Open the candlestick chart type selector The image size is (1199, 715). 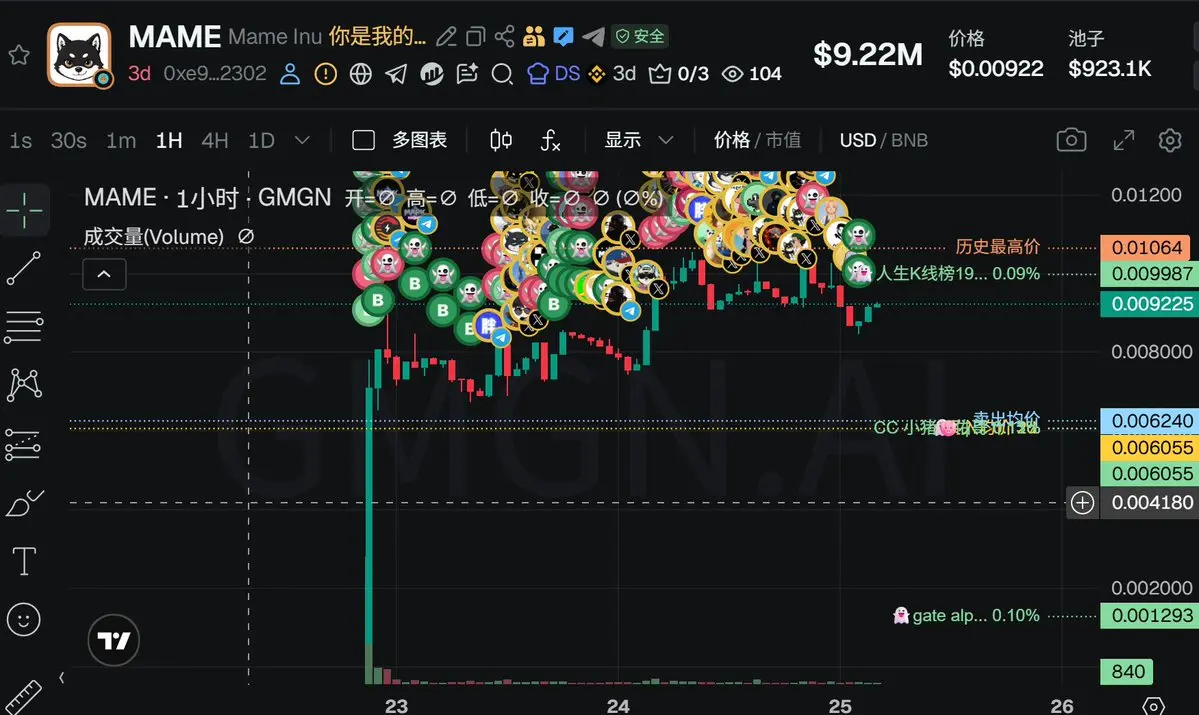(500, 140)
